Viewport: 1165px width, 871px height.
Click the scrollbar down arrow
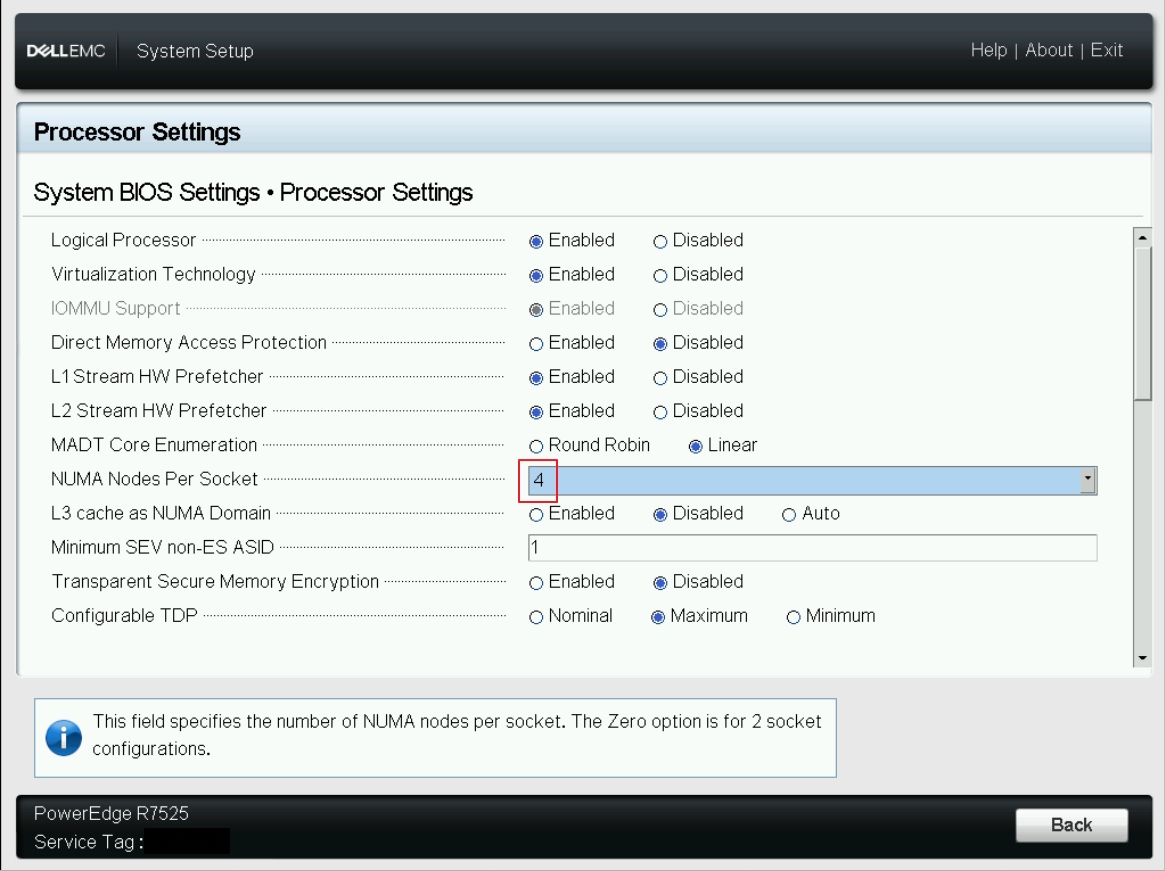coord(1142,658)
